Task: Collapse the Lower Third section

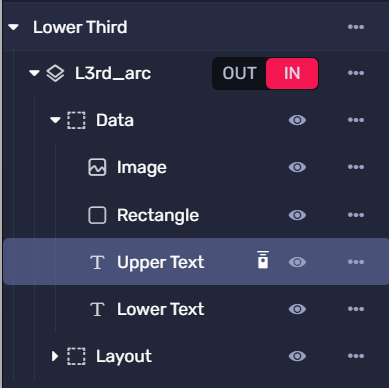Action: tap(14, 27)
